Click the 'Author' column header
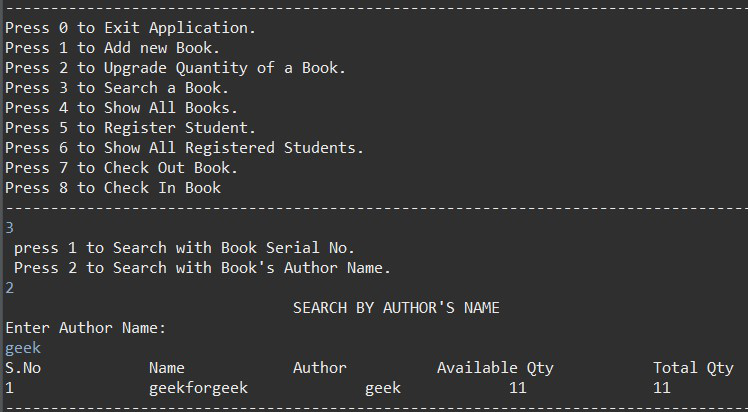Viewport: 748px width, 412px height. 320,369
